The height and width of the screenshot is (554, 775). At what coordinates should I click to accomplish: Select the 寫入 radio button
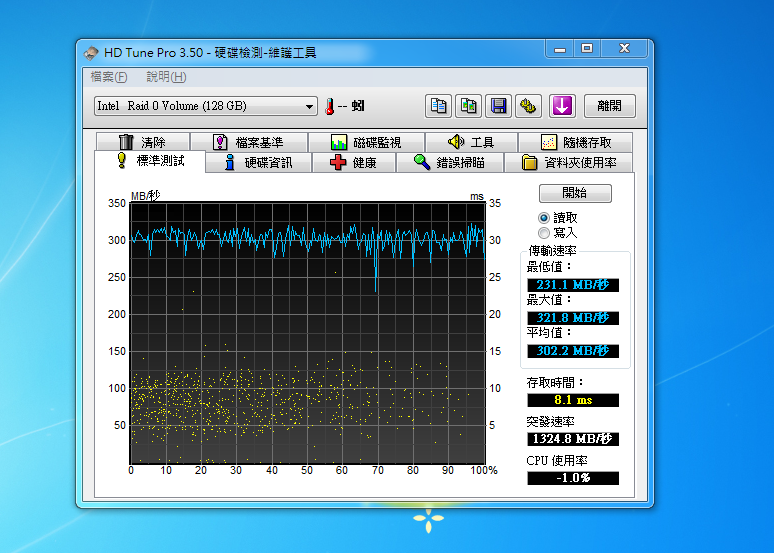544,232
